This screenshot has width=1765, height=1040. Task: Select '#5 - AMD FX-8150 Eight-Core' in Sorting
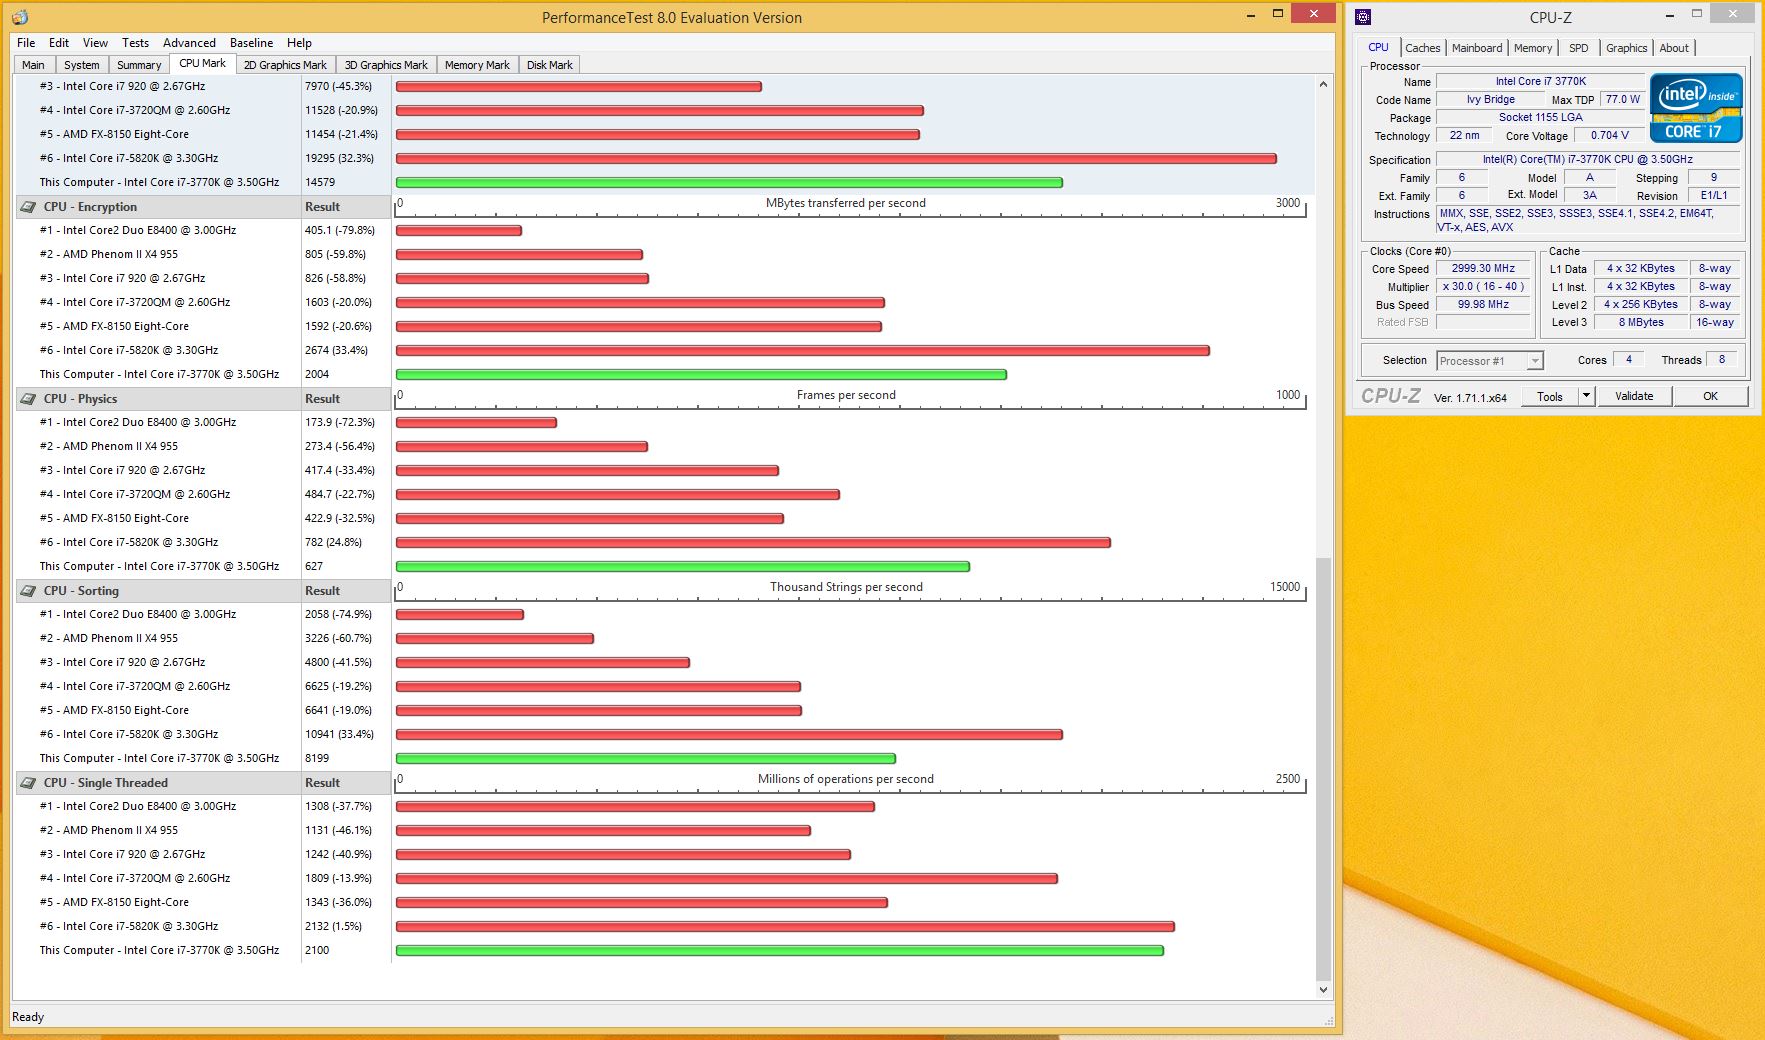[114, 711]
